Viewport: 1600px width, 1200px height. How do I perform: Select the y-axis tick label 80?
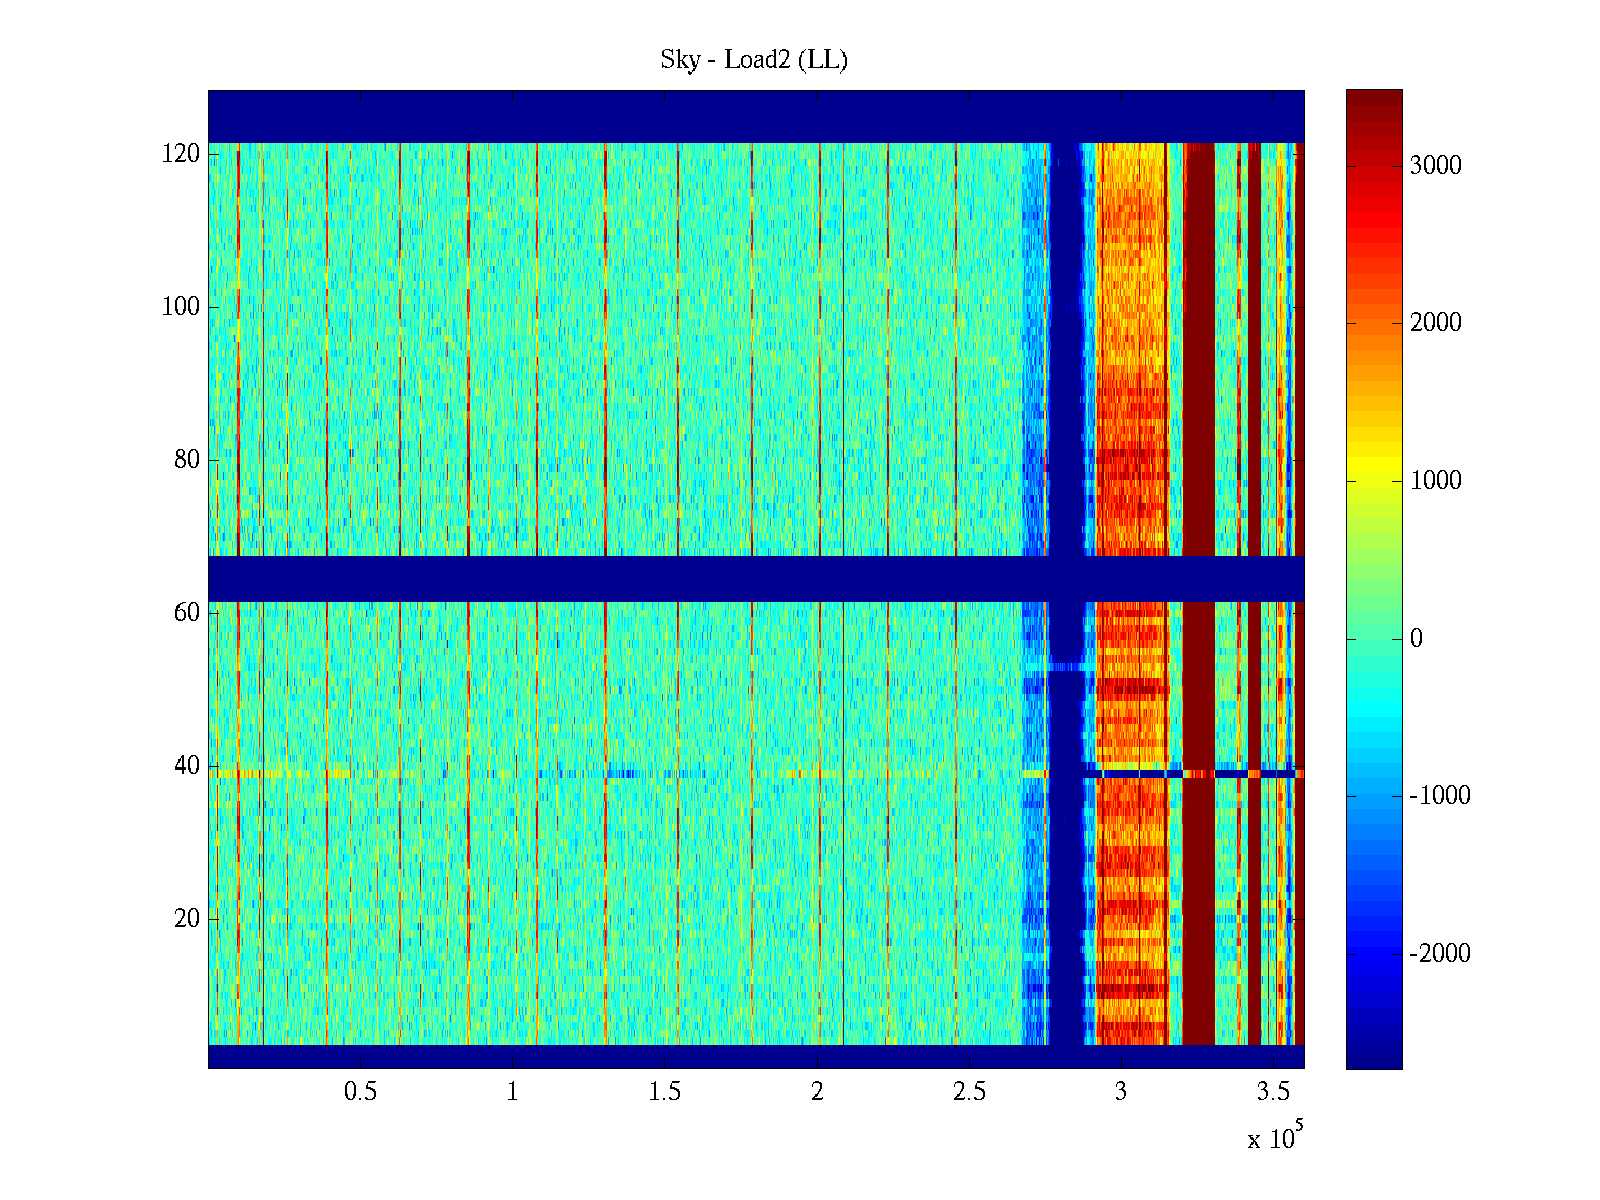tap(187, 460)
